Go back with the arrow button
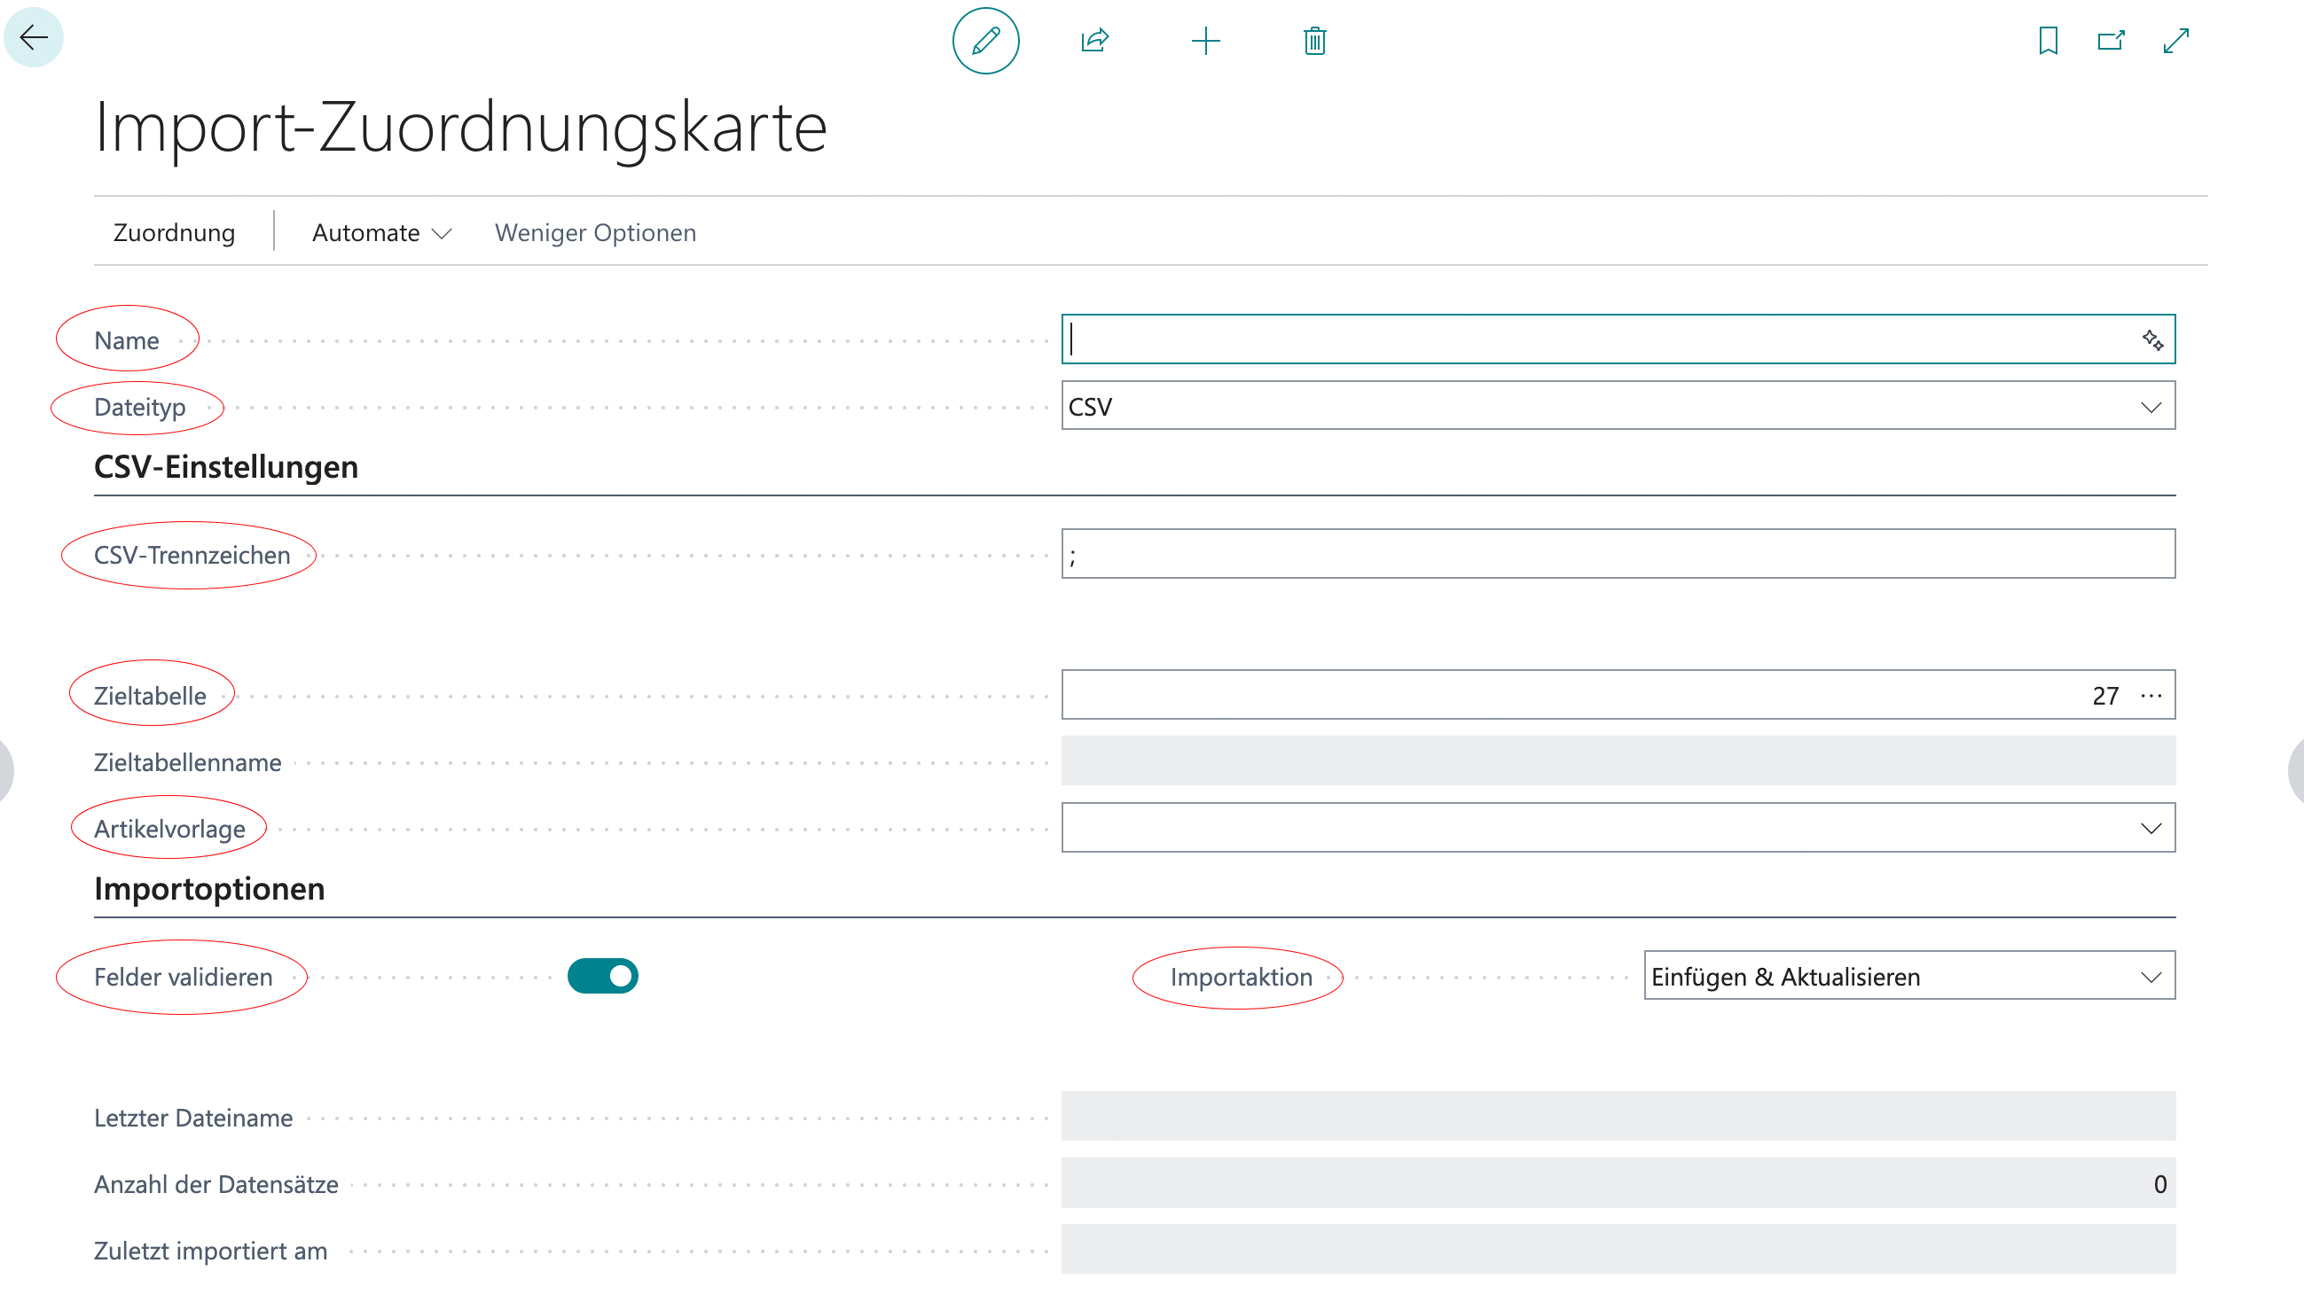The image size is (2304, 1310). (34, 38)
